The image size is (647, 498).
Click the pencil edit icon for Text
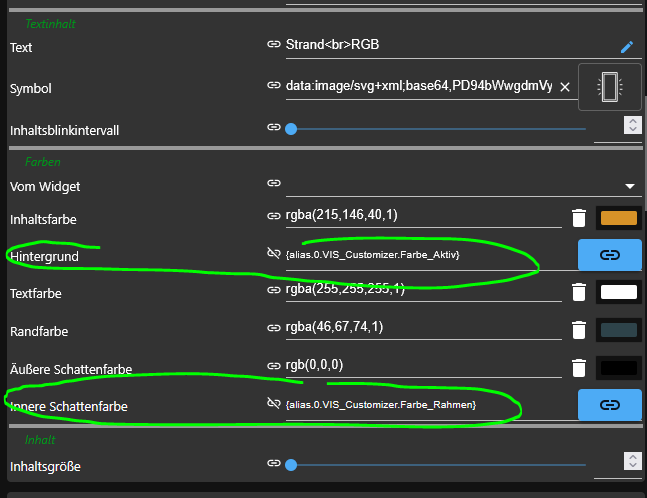click(627, 46)
